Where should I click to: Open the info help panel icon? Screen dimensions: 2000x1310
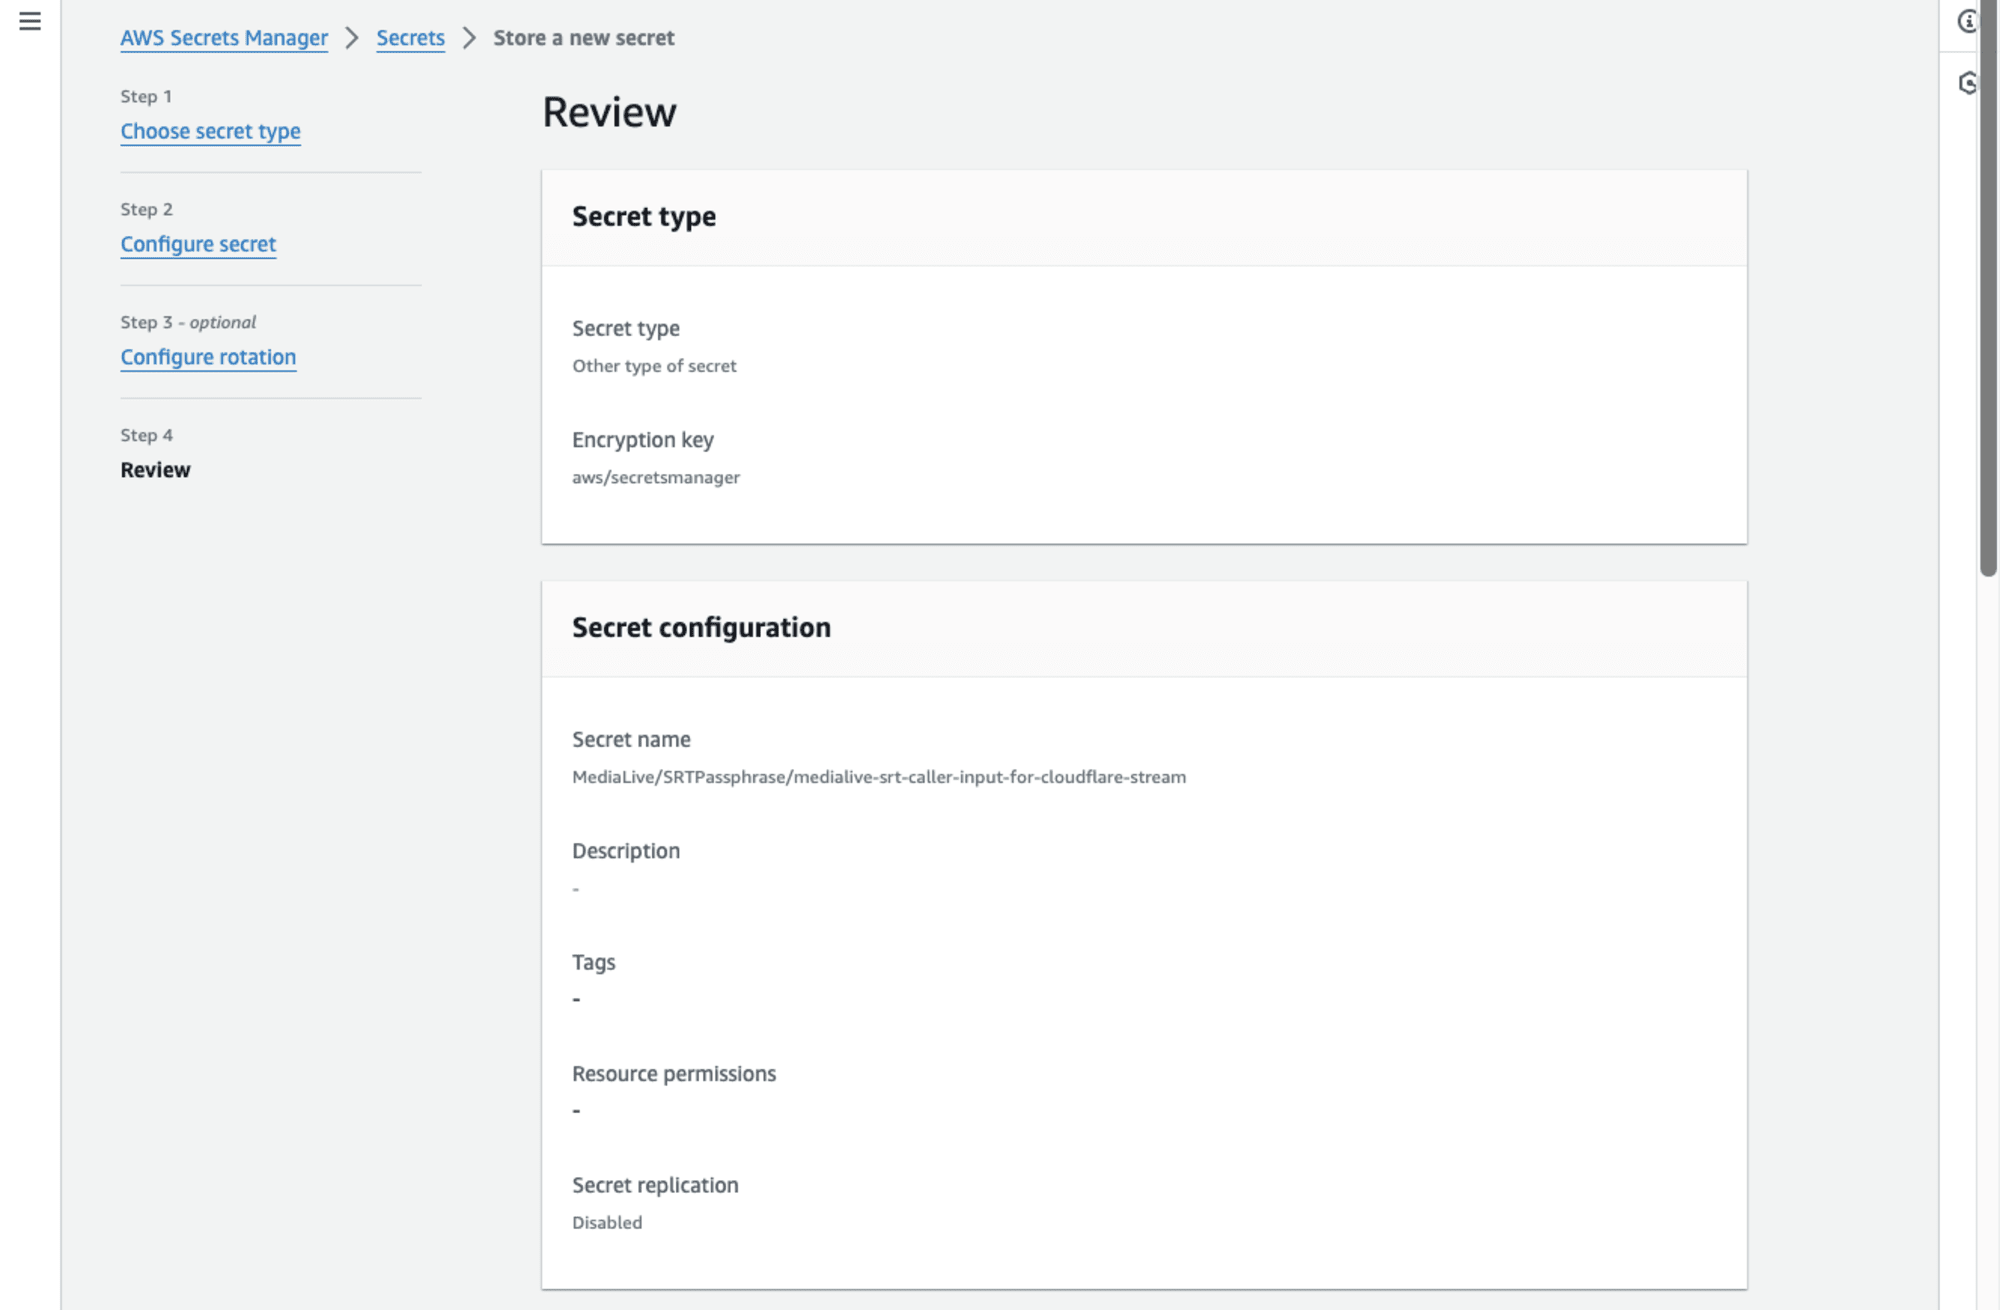click(x=1967, y=21)
